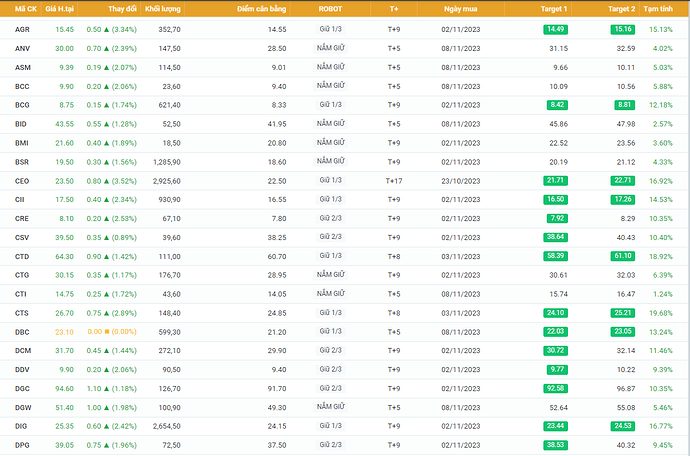Open the DPG stock ticker
The image size is (690, 456).
(22, 445)
